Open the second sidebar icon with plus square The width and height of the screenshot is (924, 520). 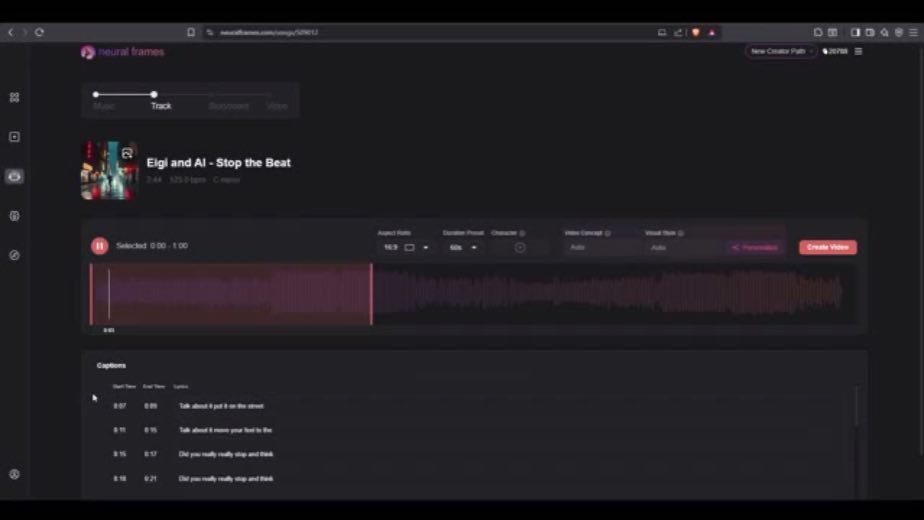(15, 137)
